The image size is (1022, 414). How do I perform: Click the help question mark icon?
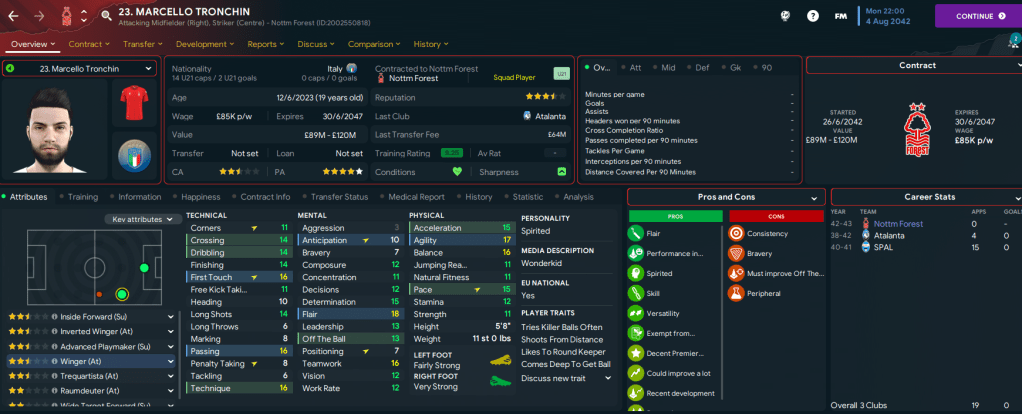pos(813,16)
